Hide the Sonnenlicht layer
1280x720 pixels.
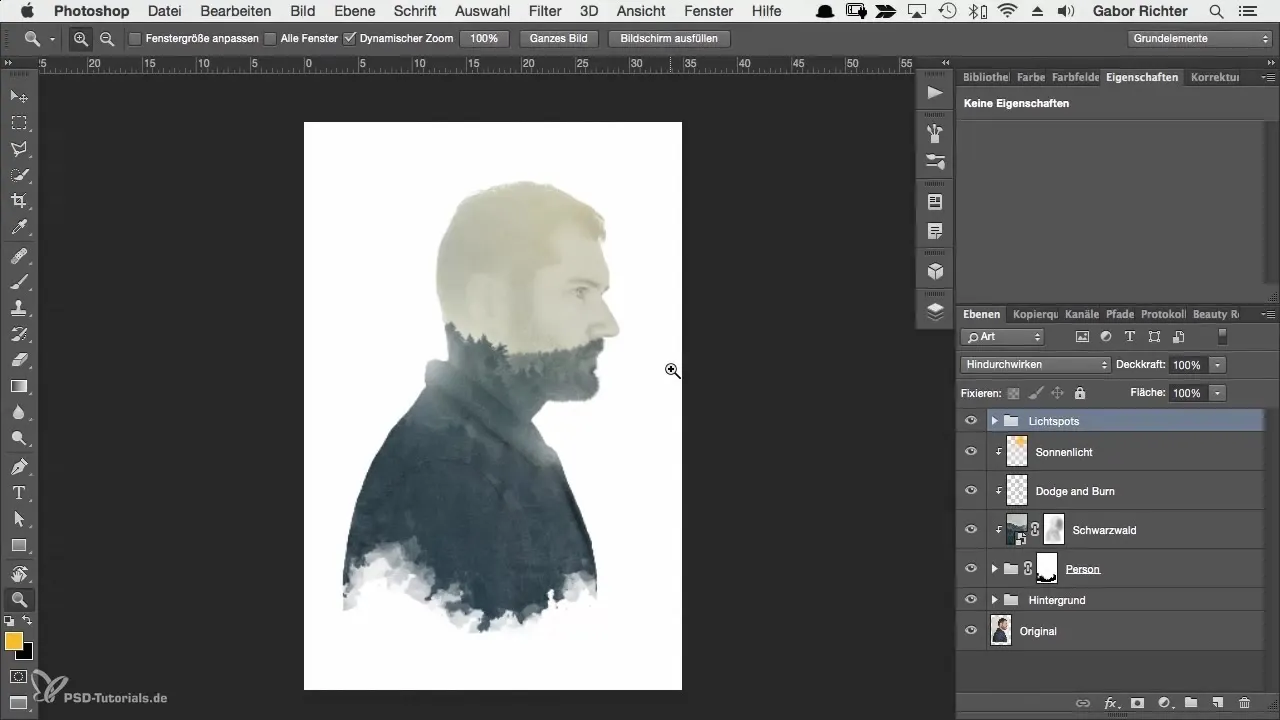point(970,452)
